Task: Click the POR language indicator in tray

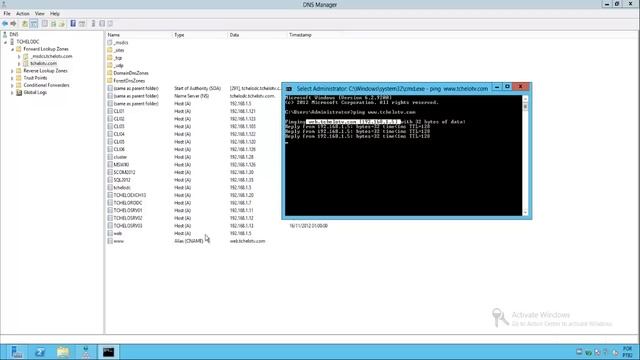Action: pyautogui.click(x=627, y=352)
